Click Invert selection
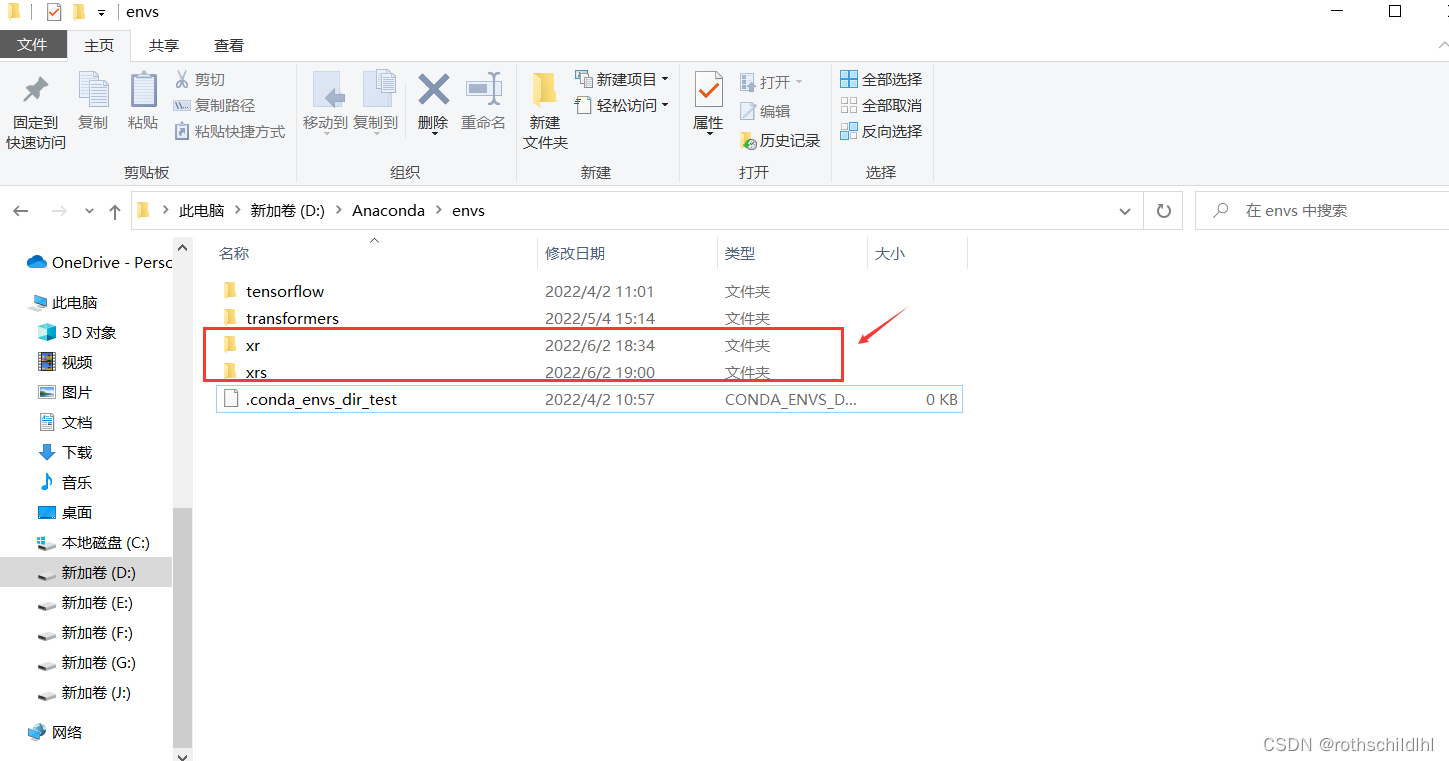The height and width of the screenshot is (761, 1449). click(881, 131)
